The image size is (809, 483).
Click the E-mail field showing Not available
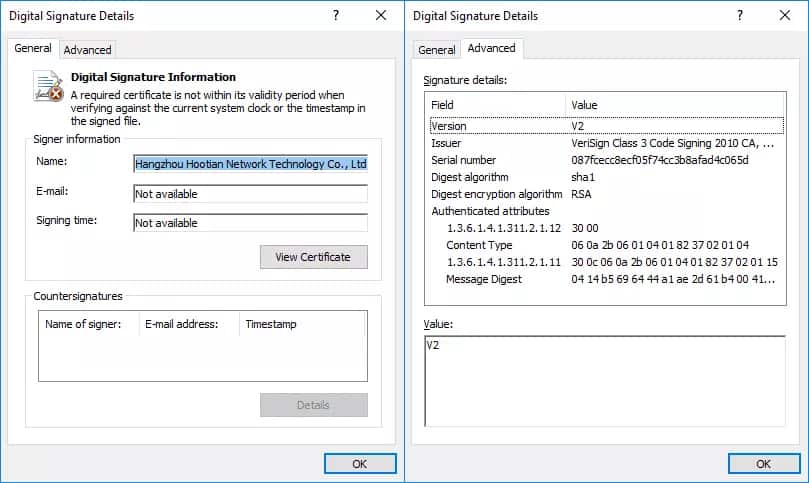coord(250,194)
